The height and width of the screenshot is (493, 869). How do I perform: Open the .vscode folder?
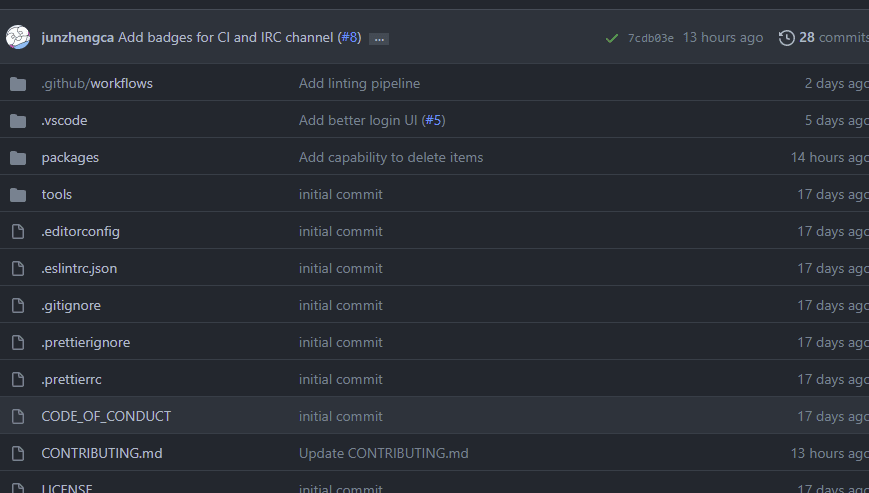(x=64, y=120)
